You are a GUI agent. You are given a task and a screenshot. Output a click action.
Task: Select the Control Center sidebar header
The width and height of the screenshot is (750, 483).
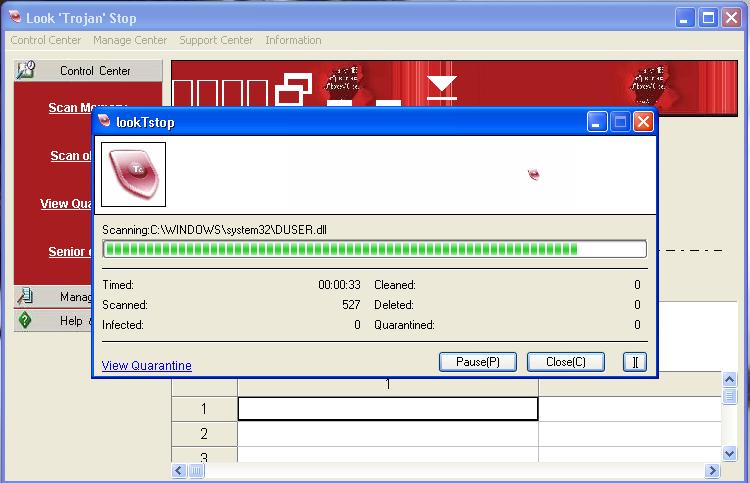[x=88, y=71]
